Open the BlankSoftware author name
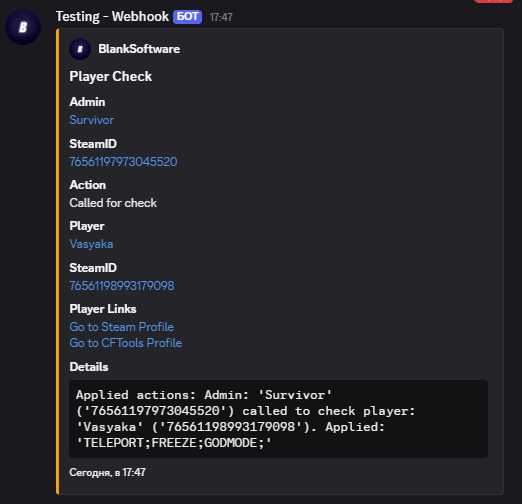This screenshot has width=522, height=504. 139,49
